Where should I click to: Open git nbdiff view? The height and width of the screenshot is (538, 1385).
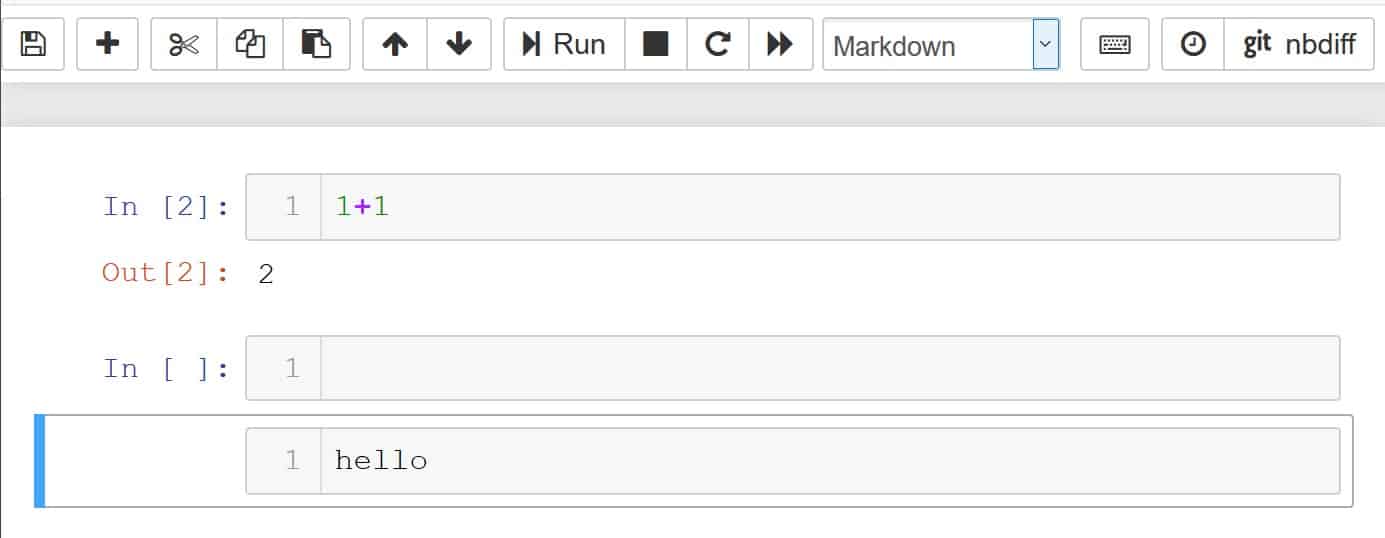pyautogui.click(x=1299, y=45)
